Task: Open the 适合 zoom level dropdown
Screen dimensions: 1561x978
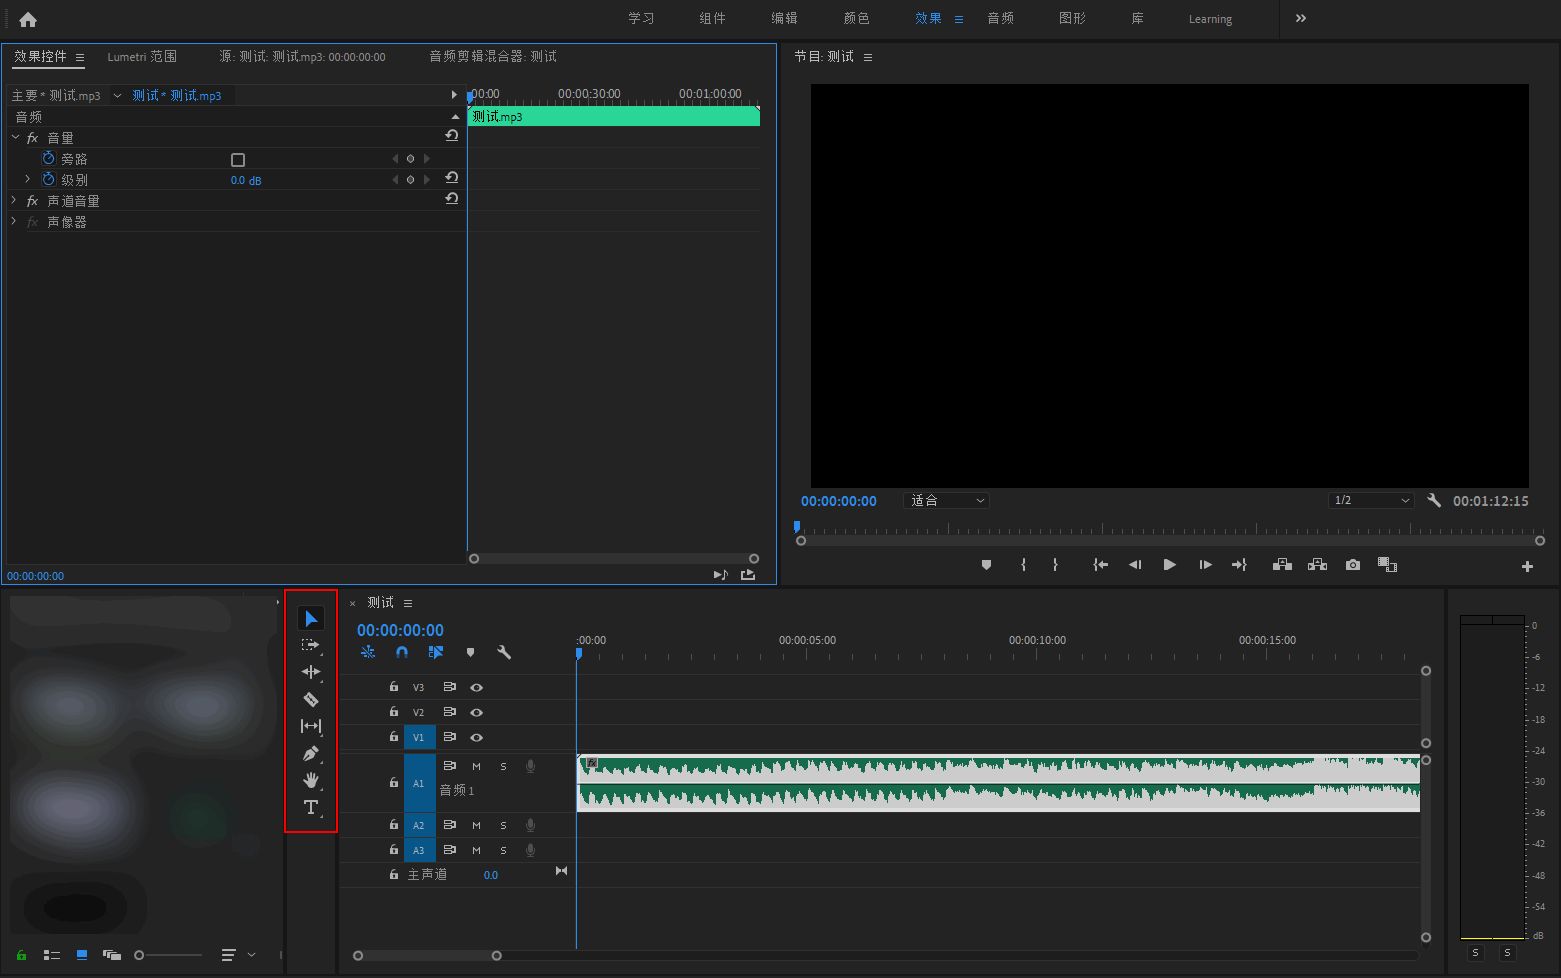Action: click(946, 500)
